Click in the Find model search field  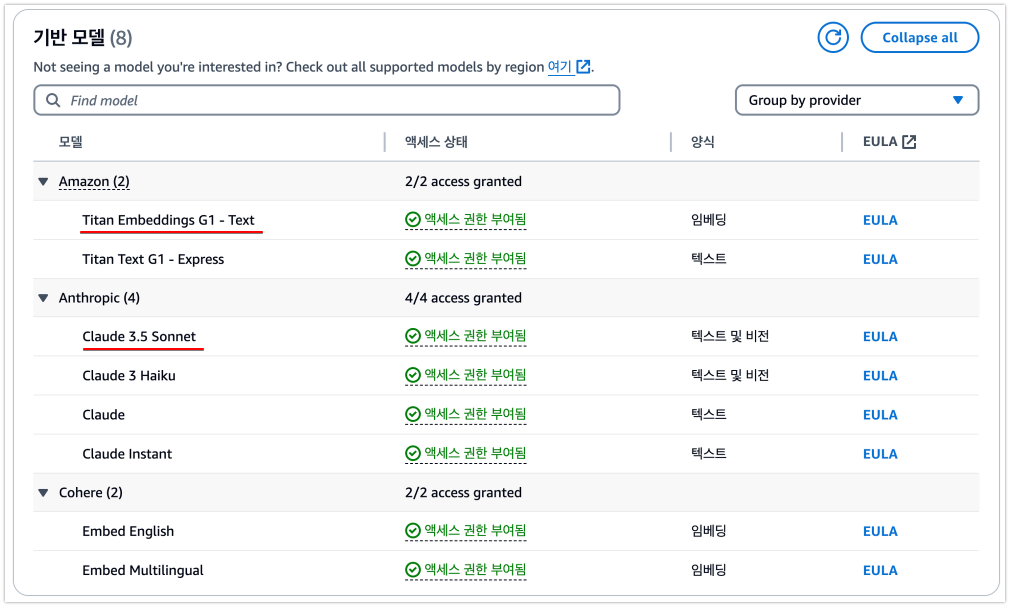(327, 101)
